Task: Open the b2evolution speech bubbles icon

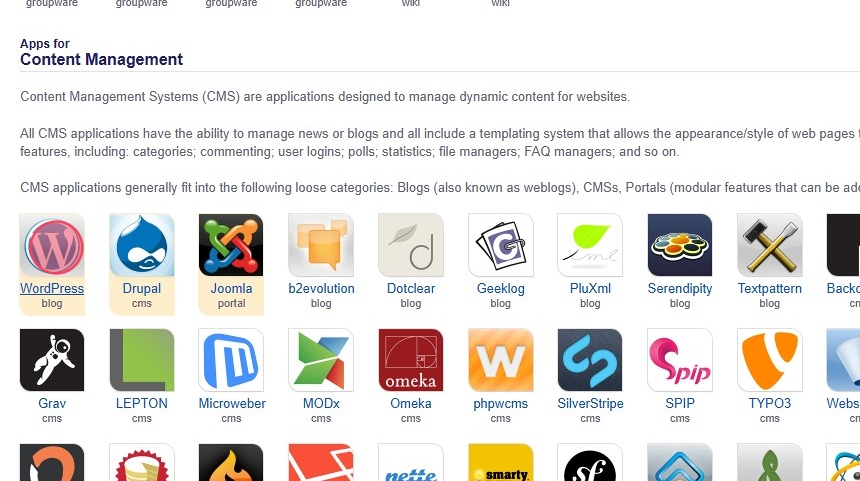Action: [x=321, y=245]
